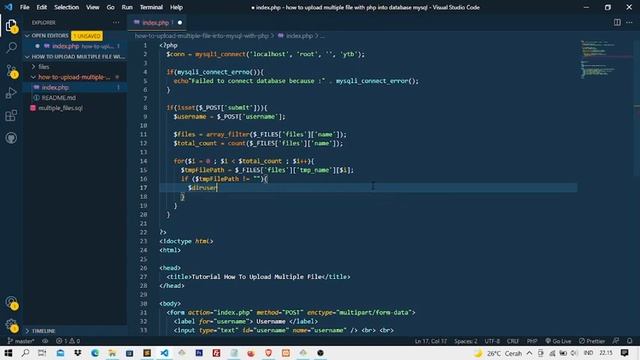Open Windows Start menu
This screenshot has height=360, width=640.
[x=8, y=353]
